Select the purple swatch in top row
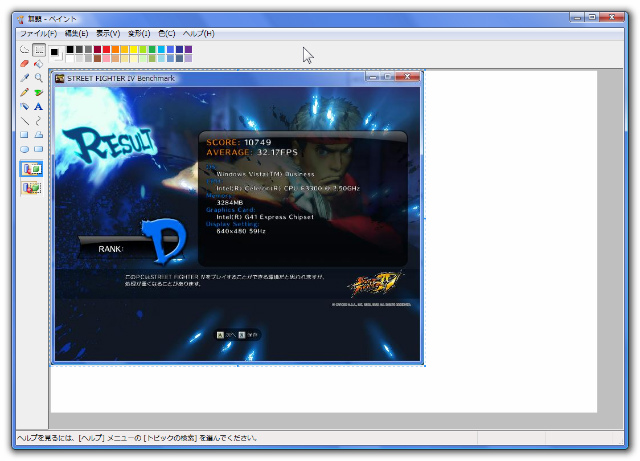This screenshot has height=461, width=640. click(188, 50)
